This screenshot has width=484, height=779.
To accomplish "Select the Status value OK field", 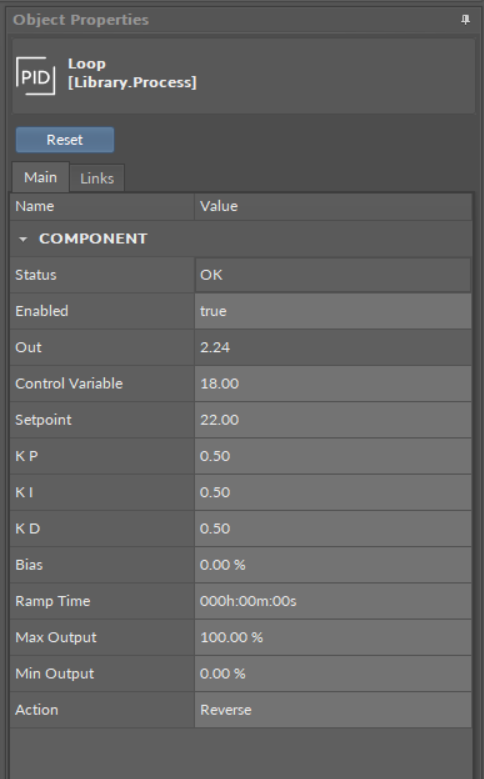I will tap(333, 275).
